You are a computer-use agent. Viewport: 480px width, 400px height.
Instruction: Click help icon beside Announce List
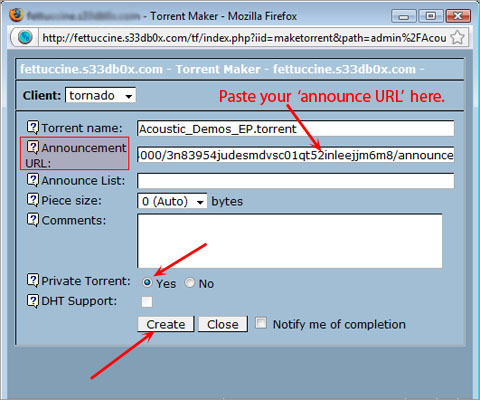pyautogui.click(x=33, y=180)
